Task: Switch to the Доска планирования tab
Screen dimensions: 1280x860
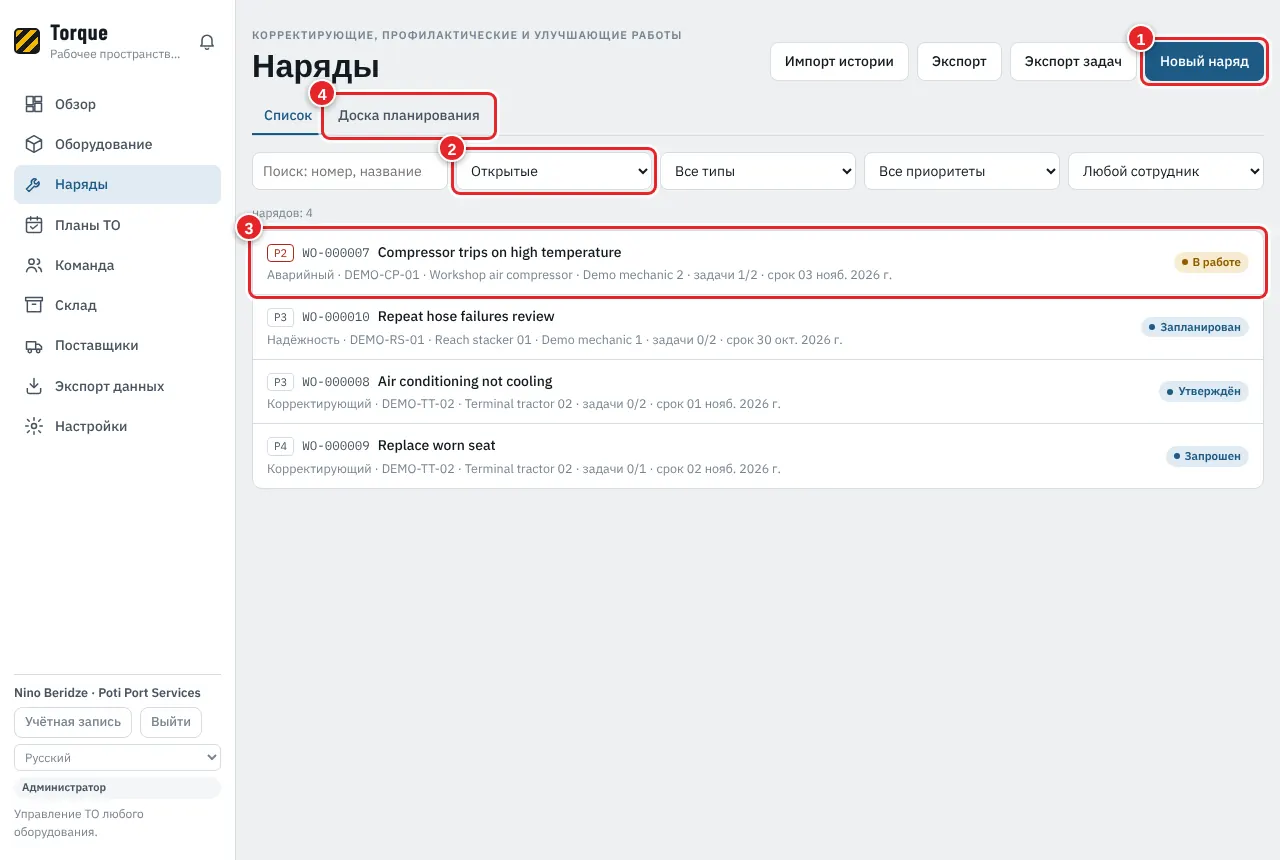Action: [409, 116]
